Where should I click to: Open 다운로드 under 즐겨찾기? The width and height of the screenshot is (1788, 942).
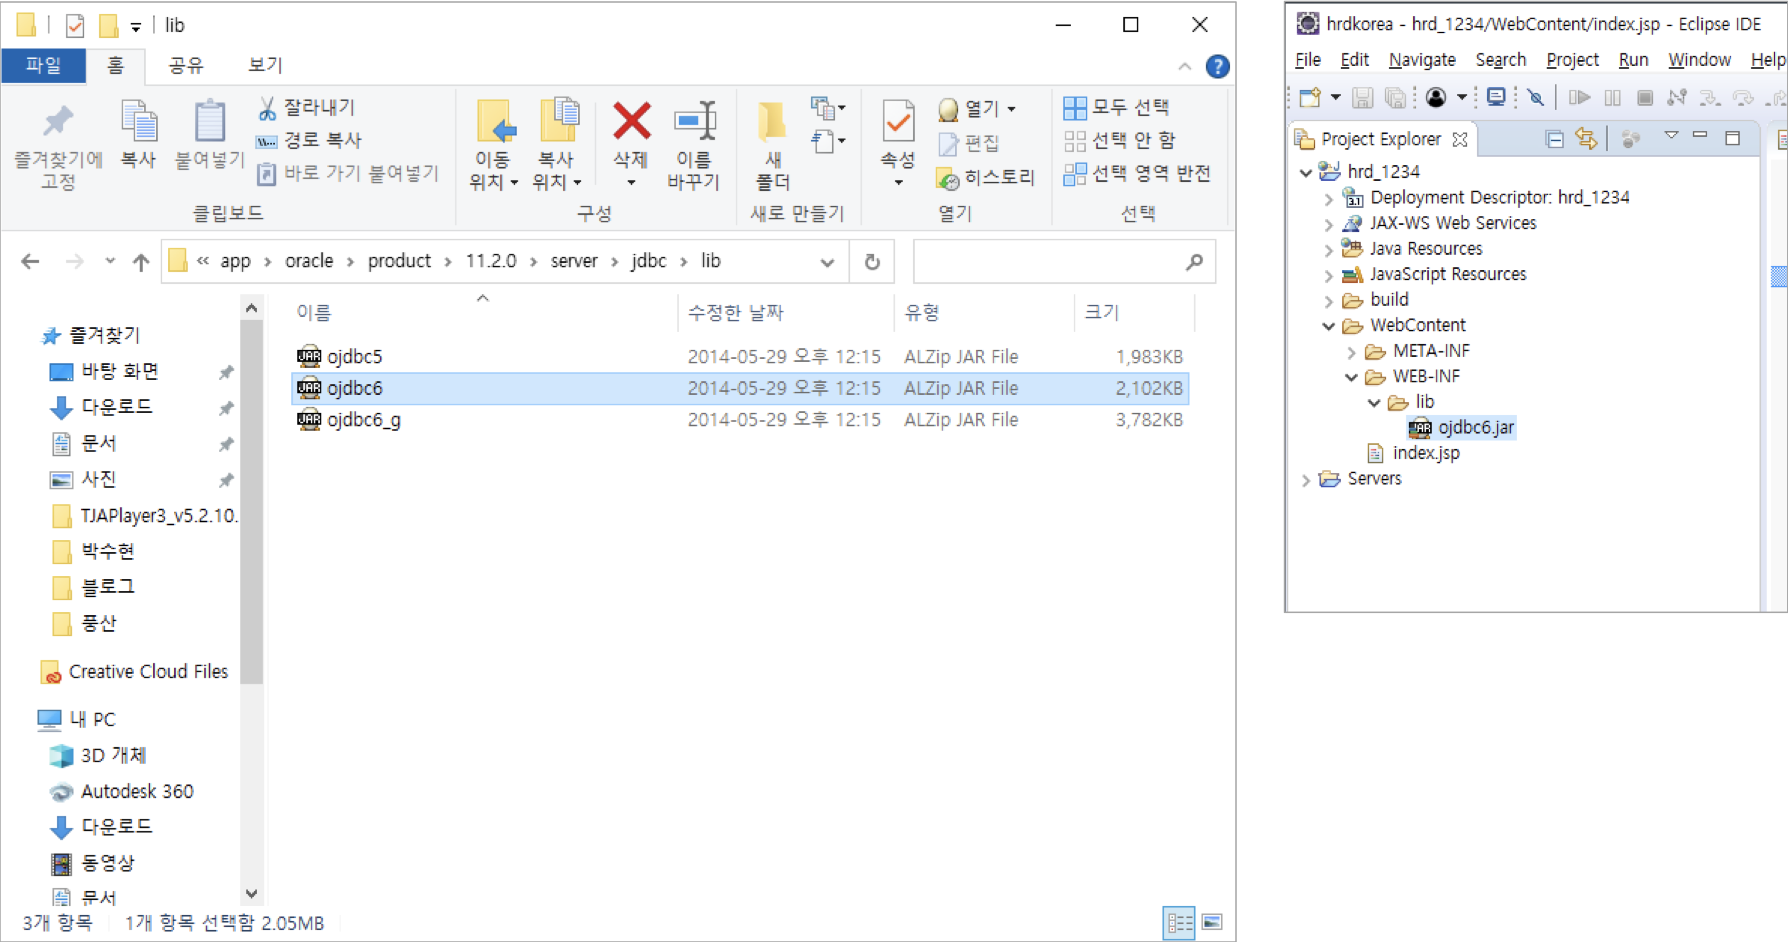(116, 407)
